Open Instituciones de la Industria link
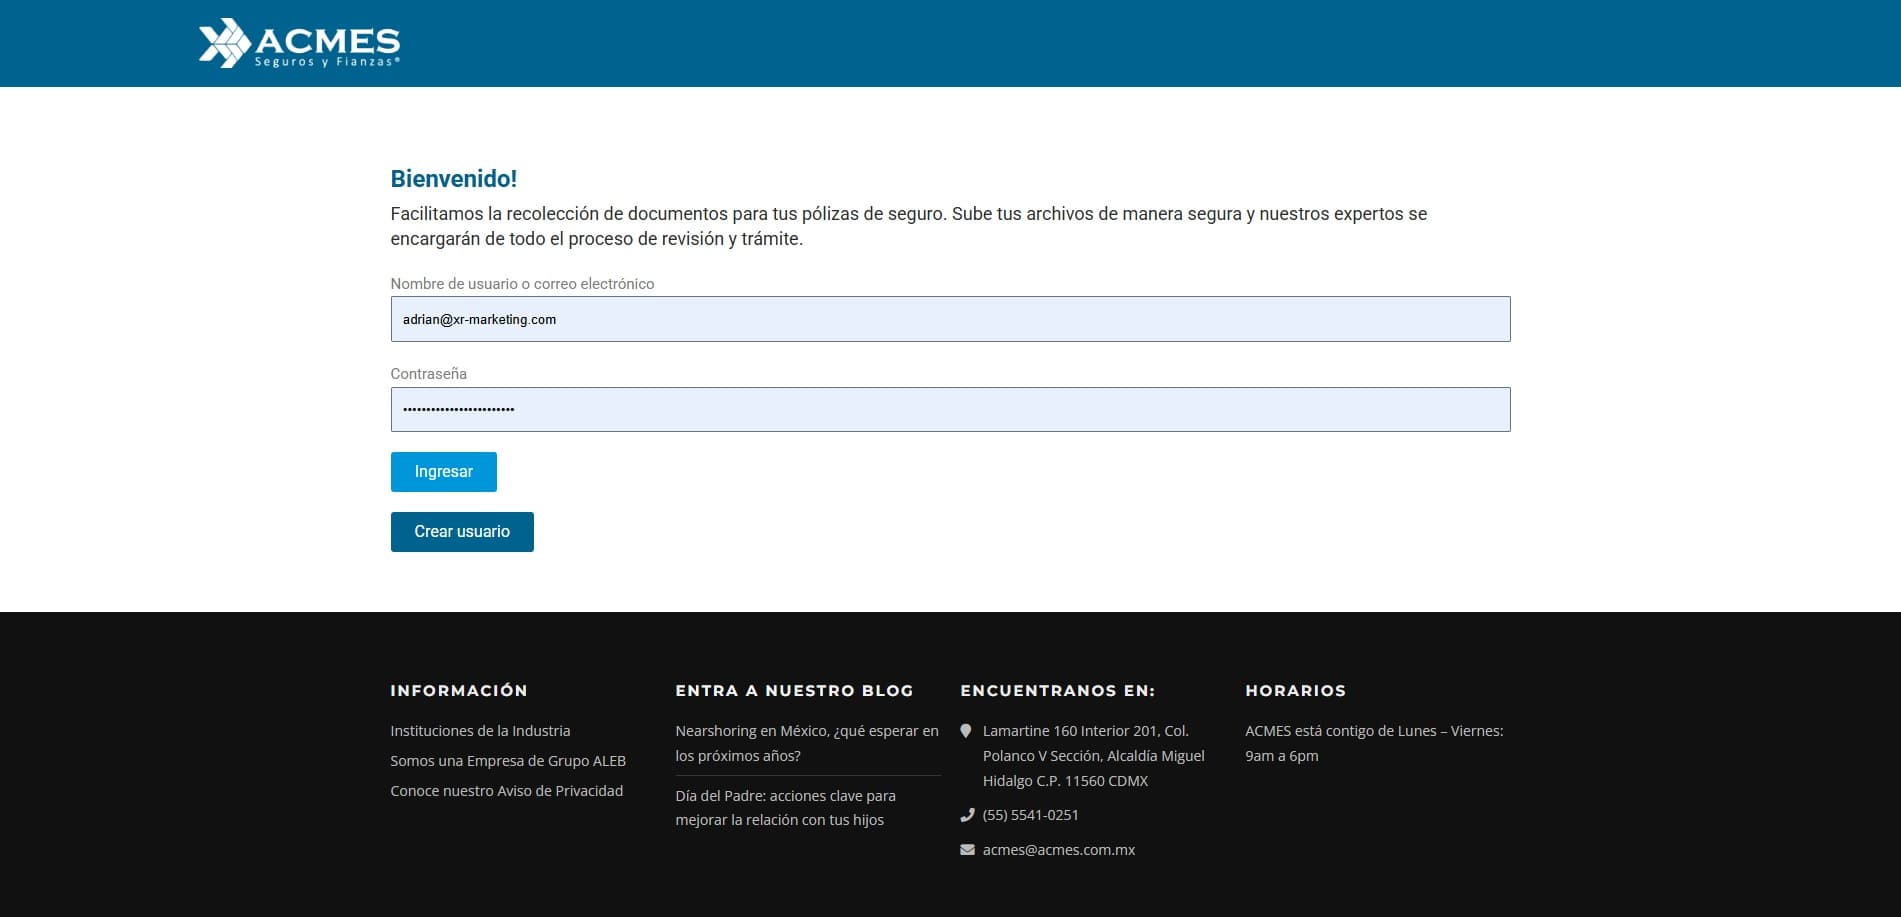 click(x=480, y=731)
